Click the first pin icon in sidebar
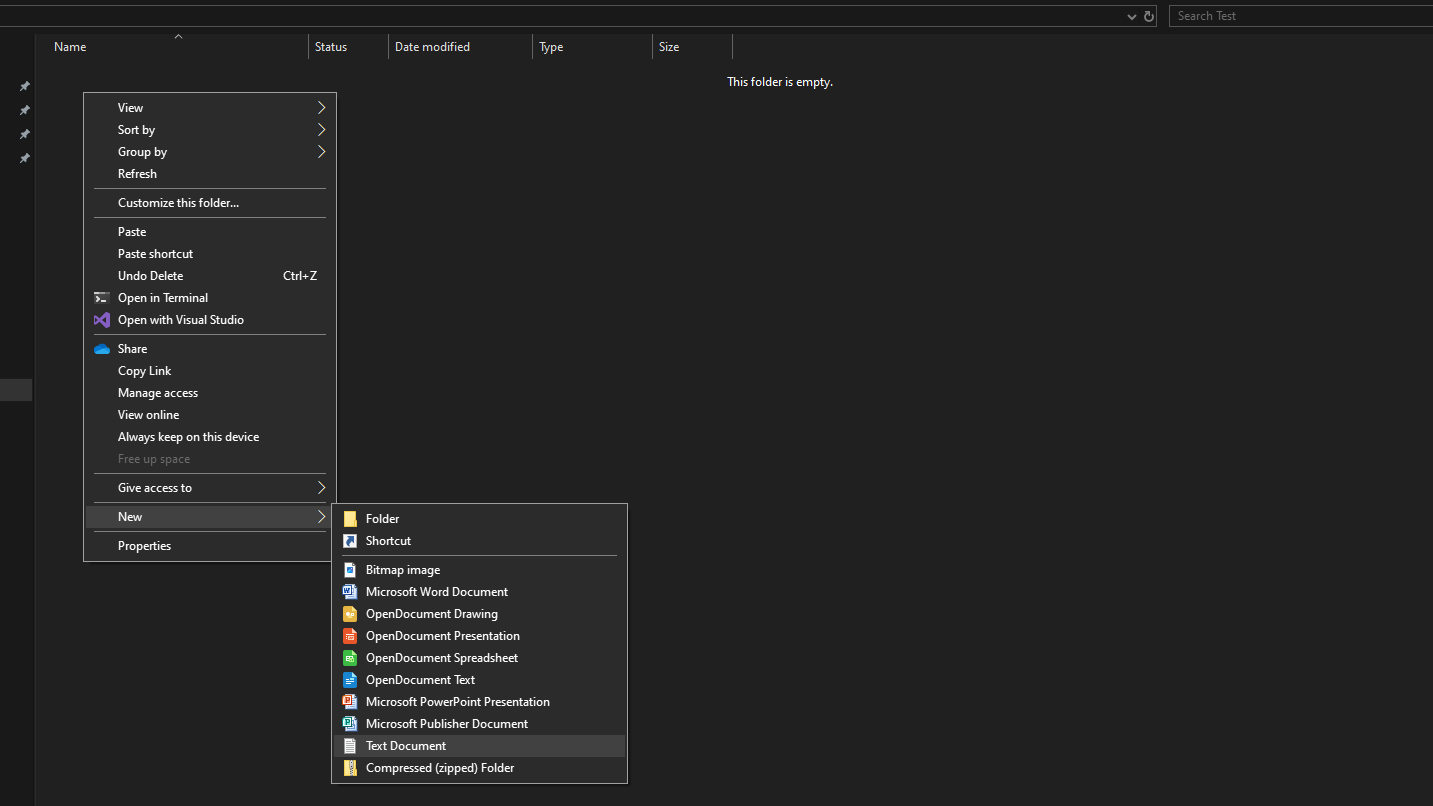Screen dimensions: 1433x806 25,86
